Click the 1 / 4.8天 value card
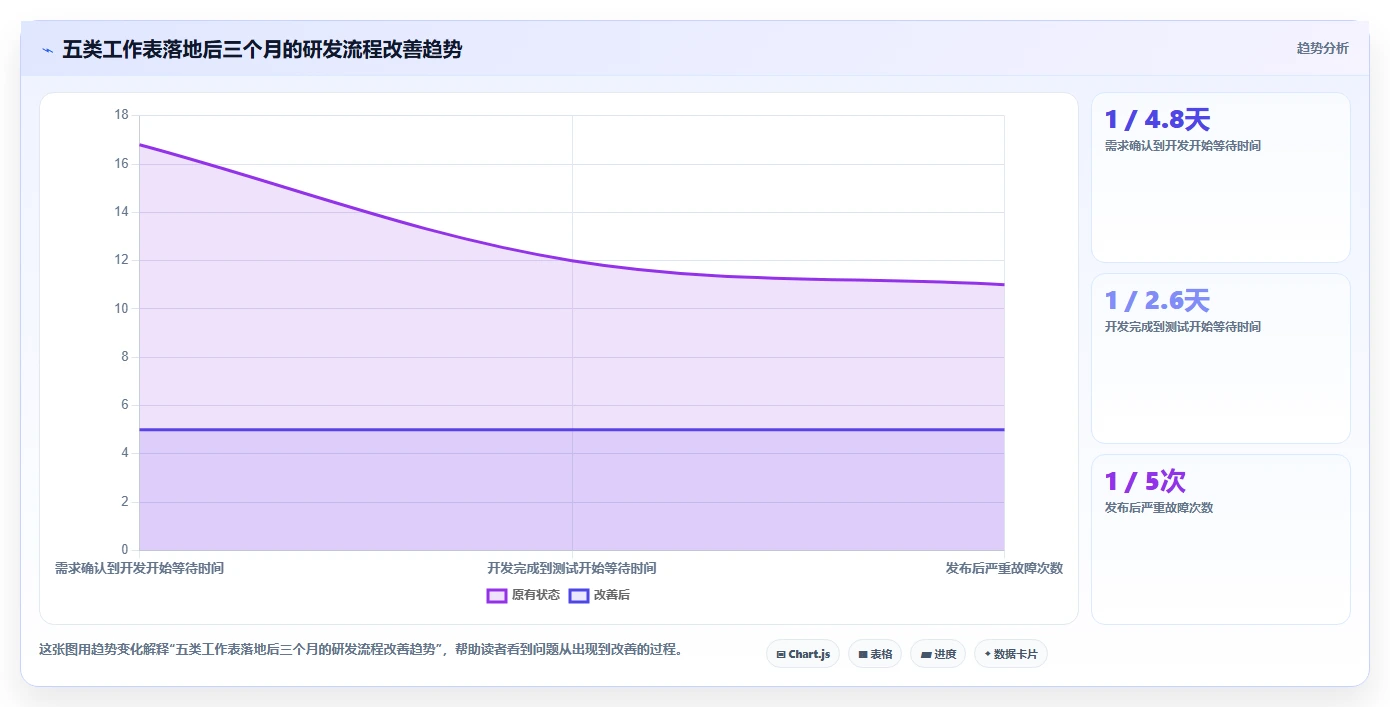The height and width of the screenshot is (707, 1390). click(1221, 177)
